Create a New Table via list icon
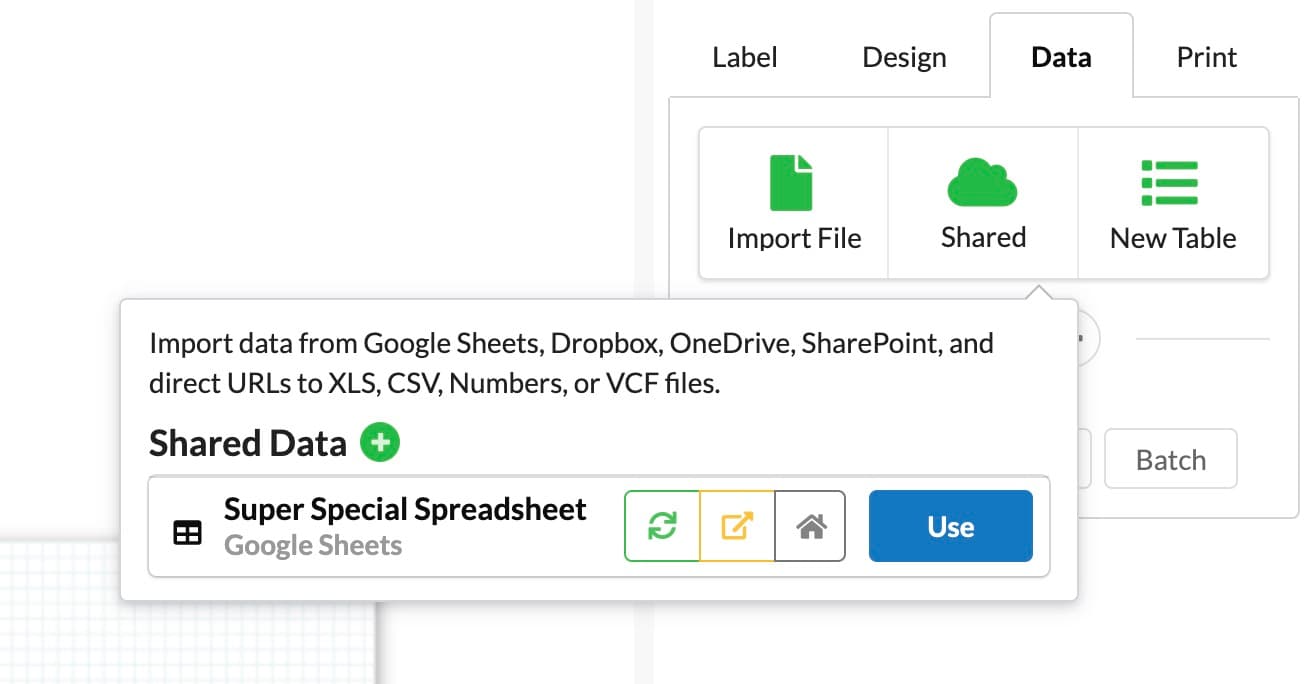1312x684 pixels. pos(1171,183)
